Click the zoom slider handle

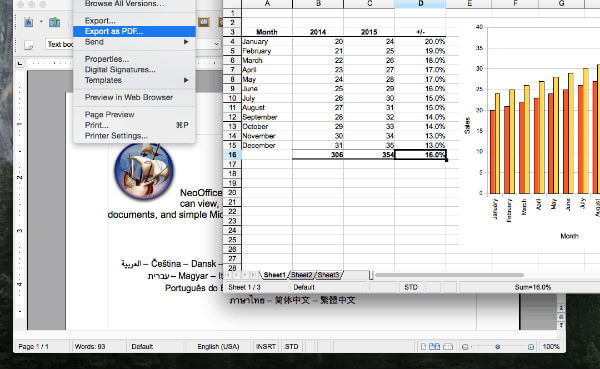pos(497,347)
